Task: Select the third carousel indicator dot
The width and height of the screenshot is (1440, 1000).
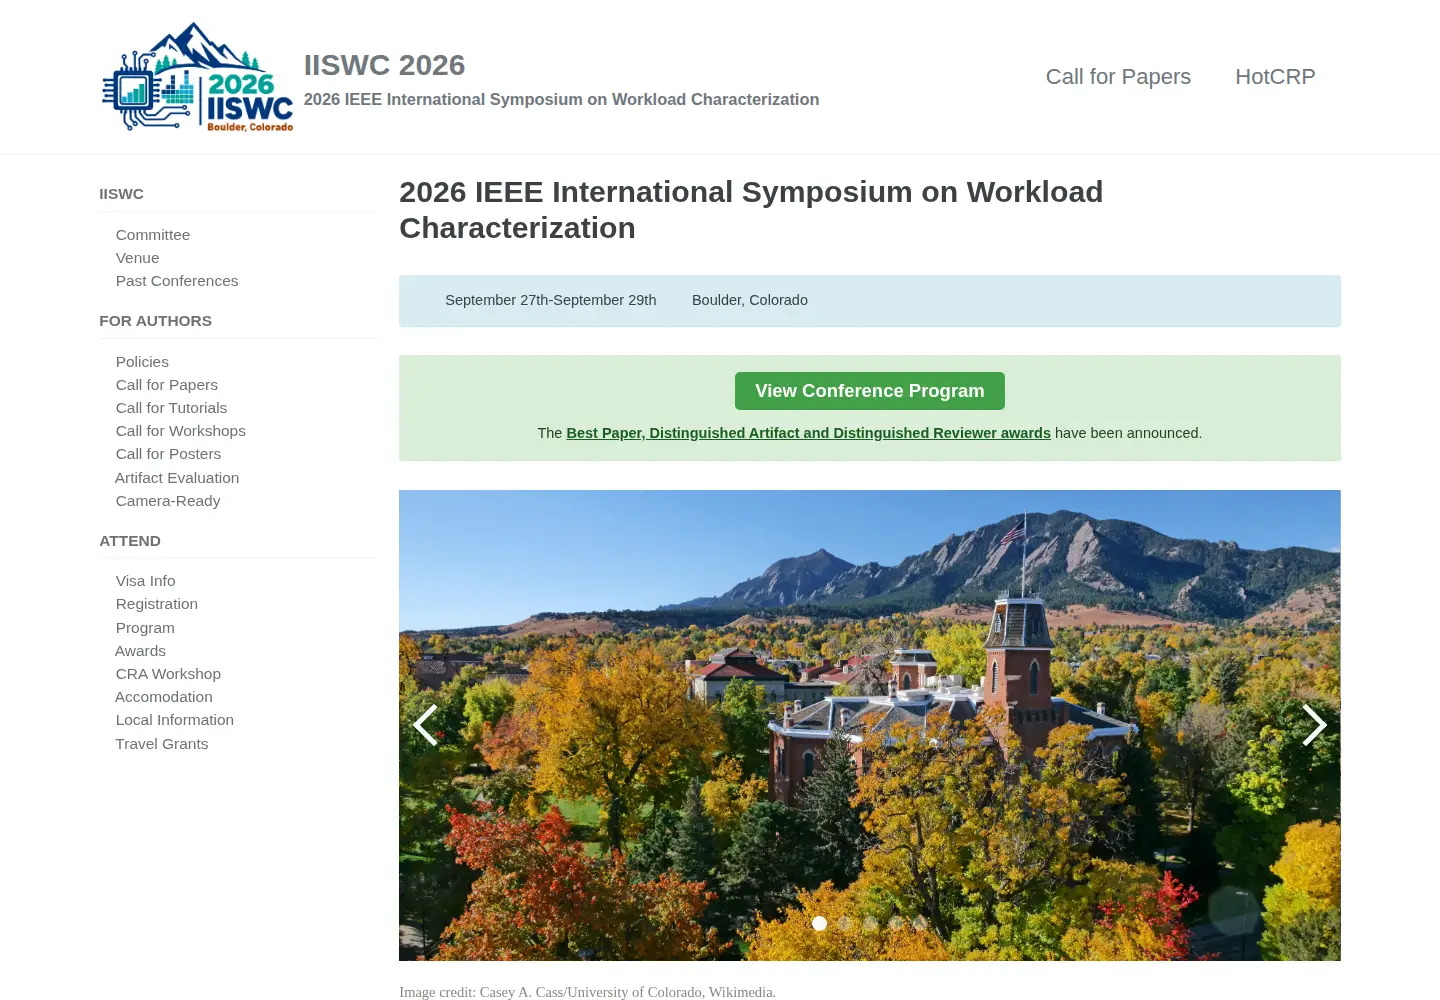Action: coord(870,924)
